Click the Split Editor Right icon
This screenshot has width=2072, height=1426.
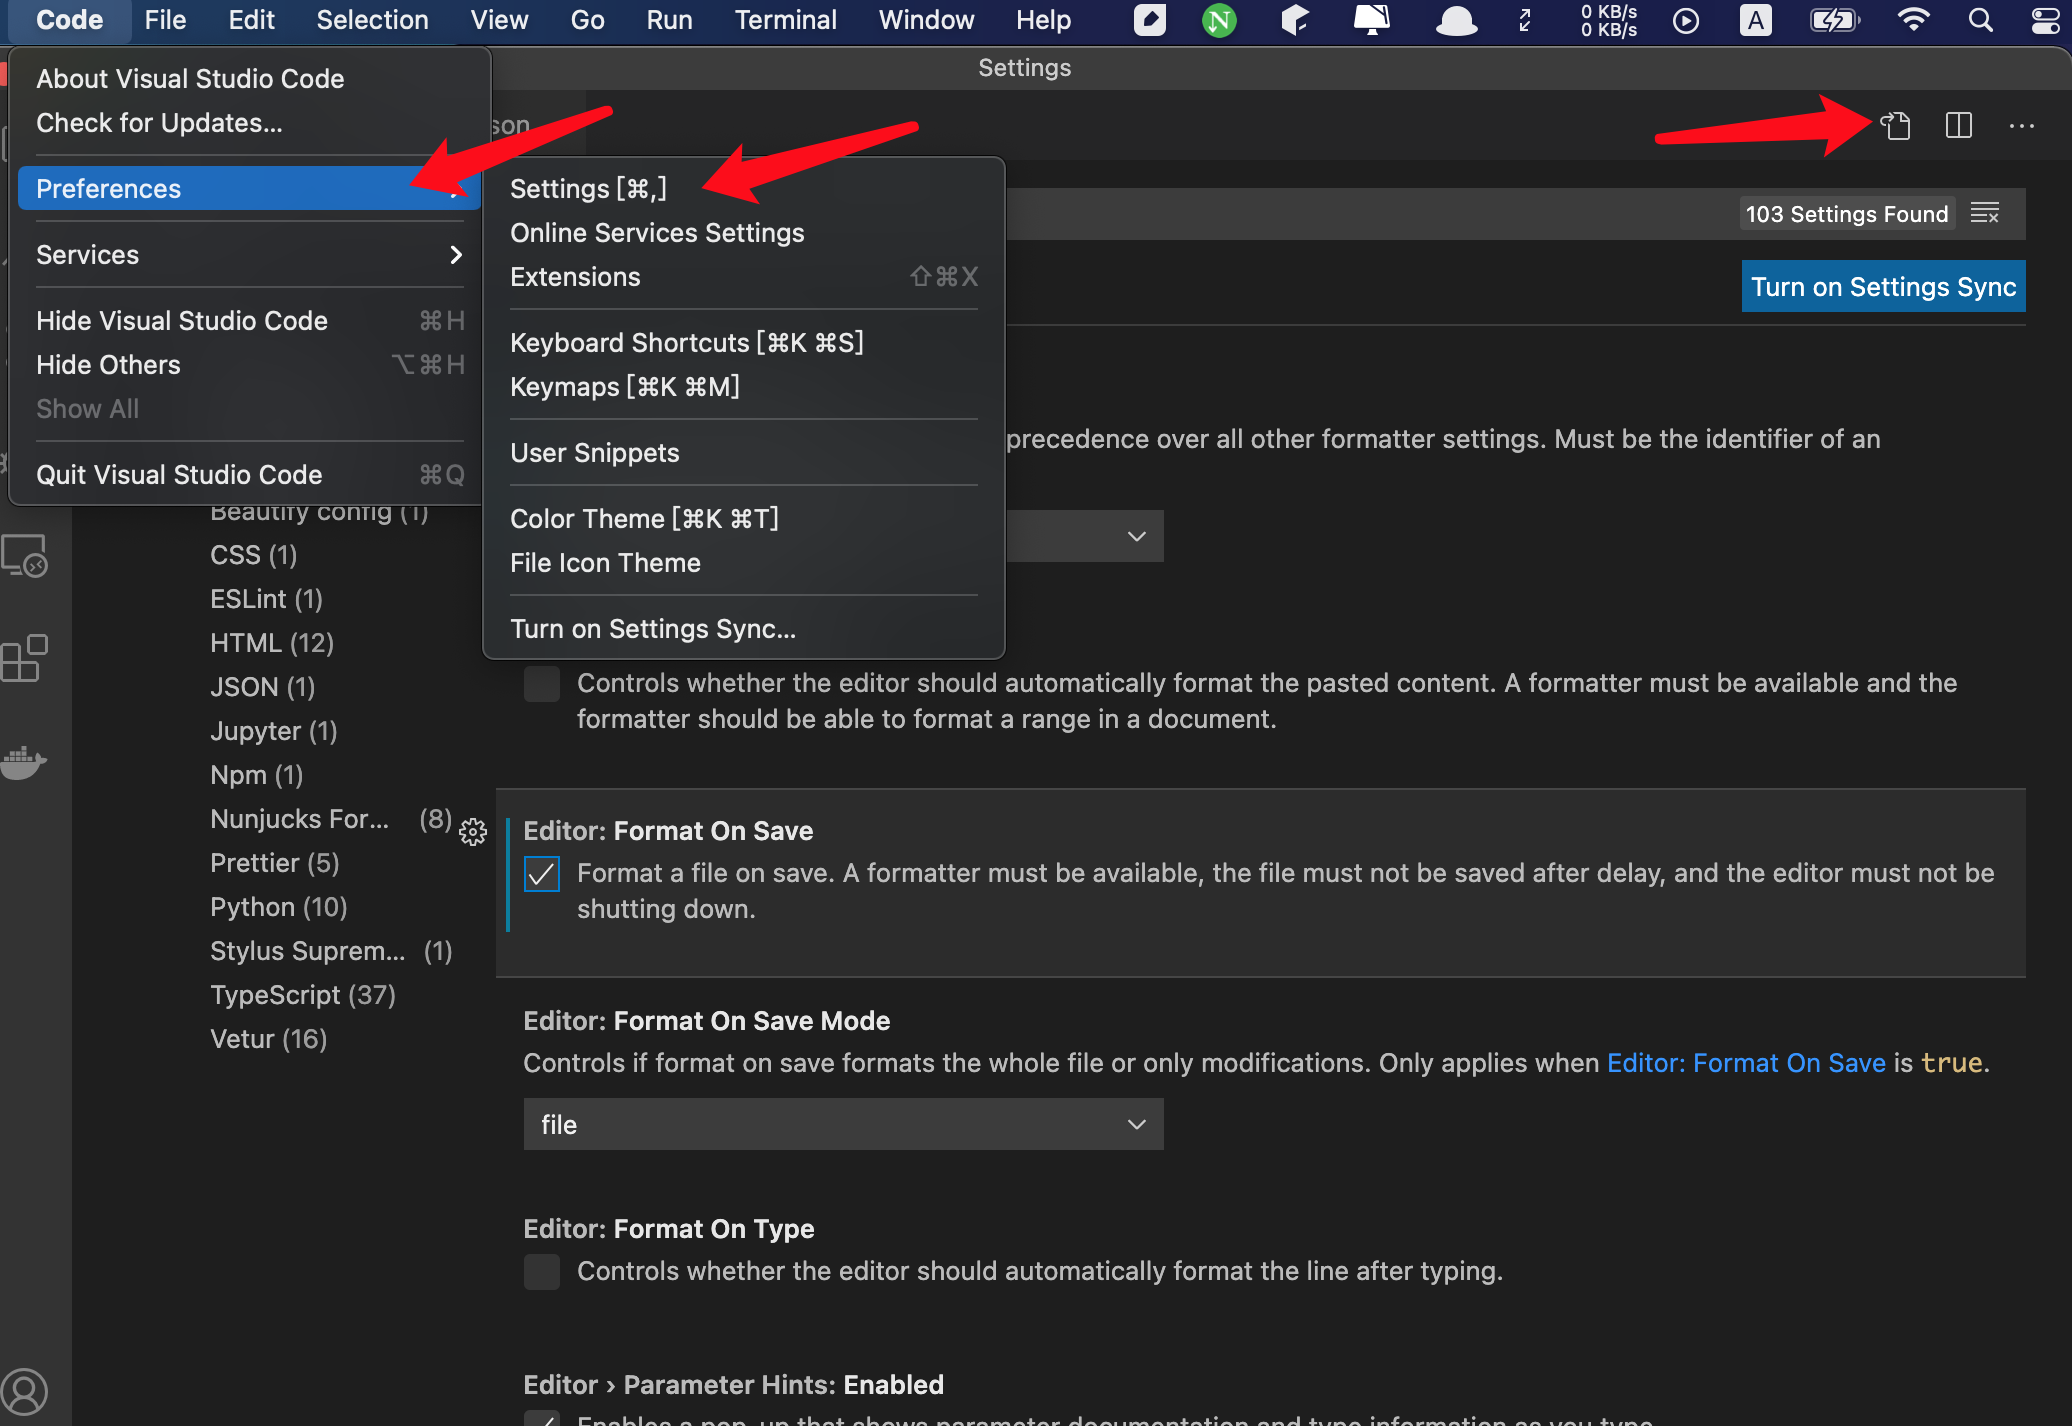click(x=1958, y=126)
